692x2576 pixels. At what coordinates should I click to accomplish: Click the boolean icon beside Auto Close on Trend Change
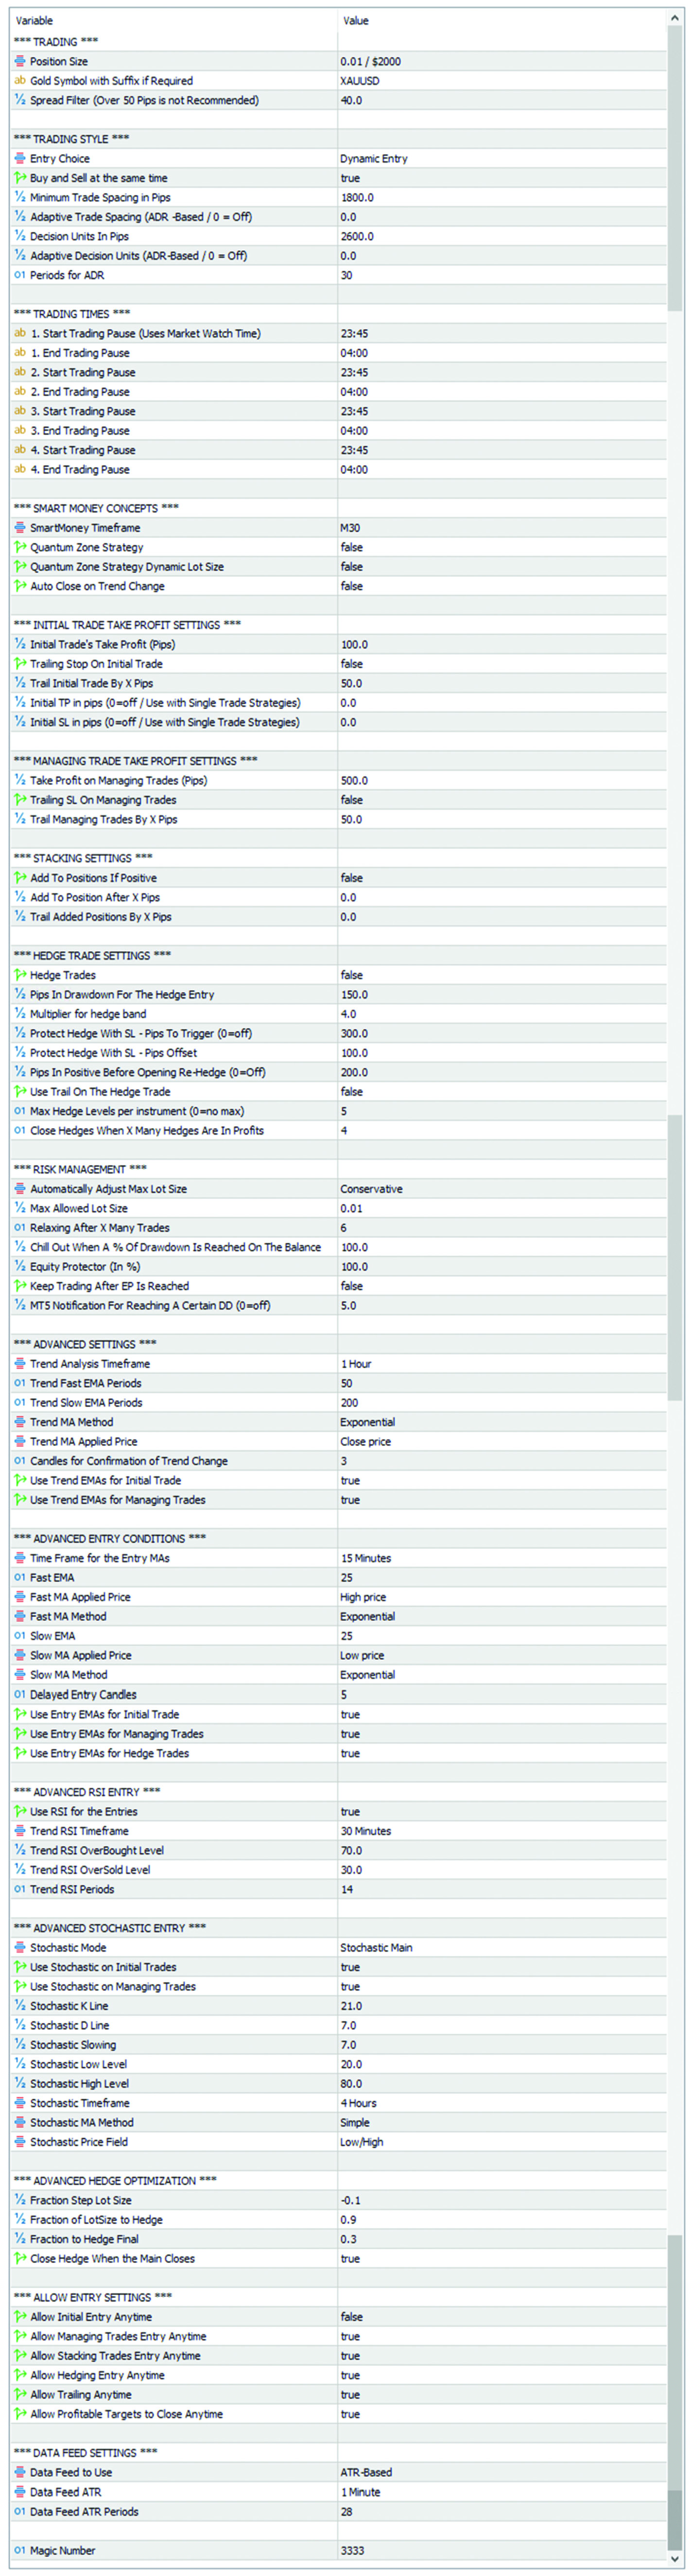[x=20, y=586]
